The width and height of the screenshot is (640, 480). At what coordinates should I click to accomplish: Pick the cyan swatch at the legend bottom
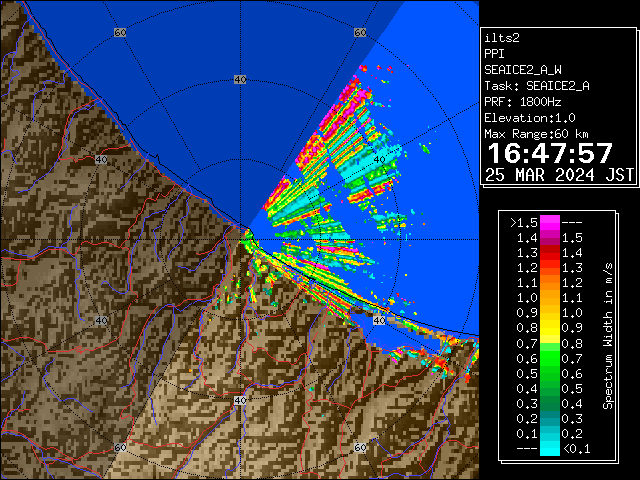[x=550, y=449]
